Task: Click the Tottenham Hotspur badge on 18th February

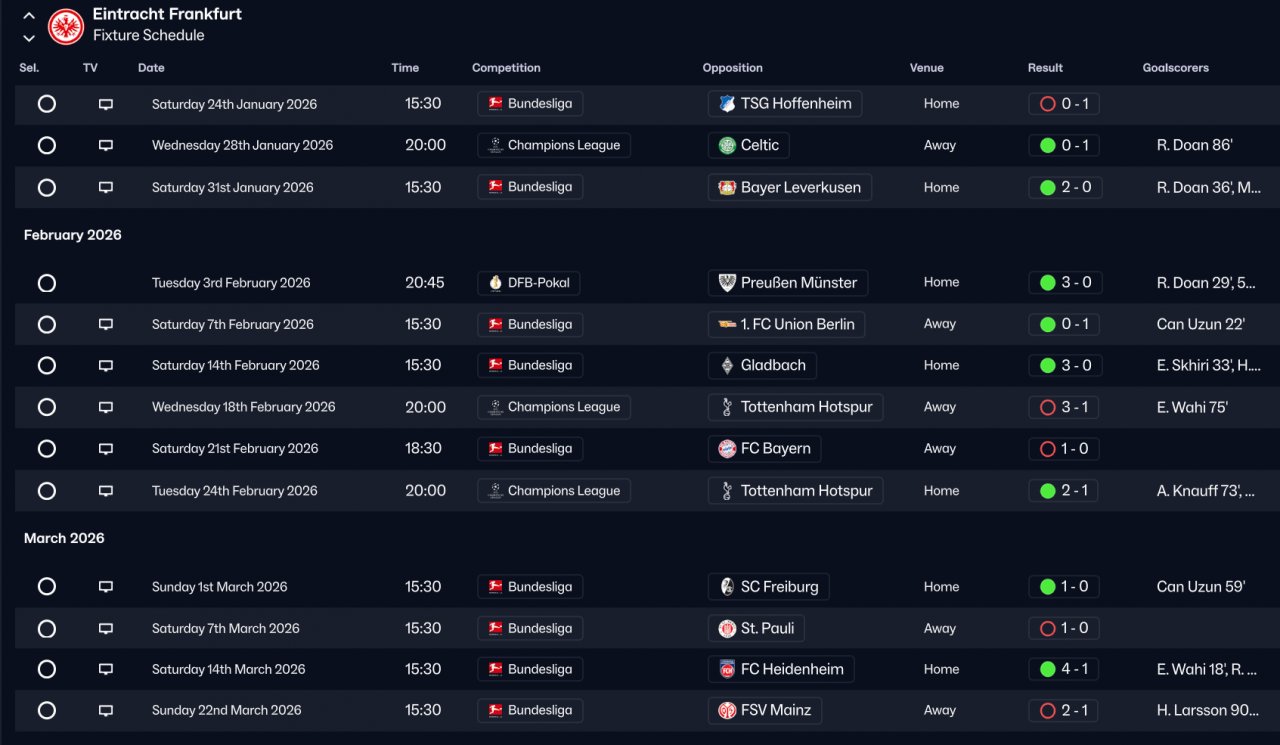Action: coord(727,407)
